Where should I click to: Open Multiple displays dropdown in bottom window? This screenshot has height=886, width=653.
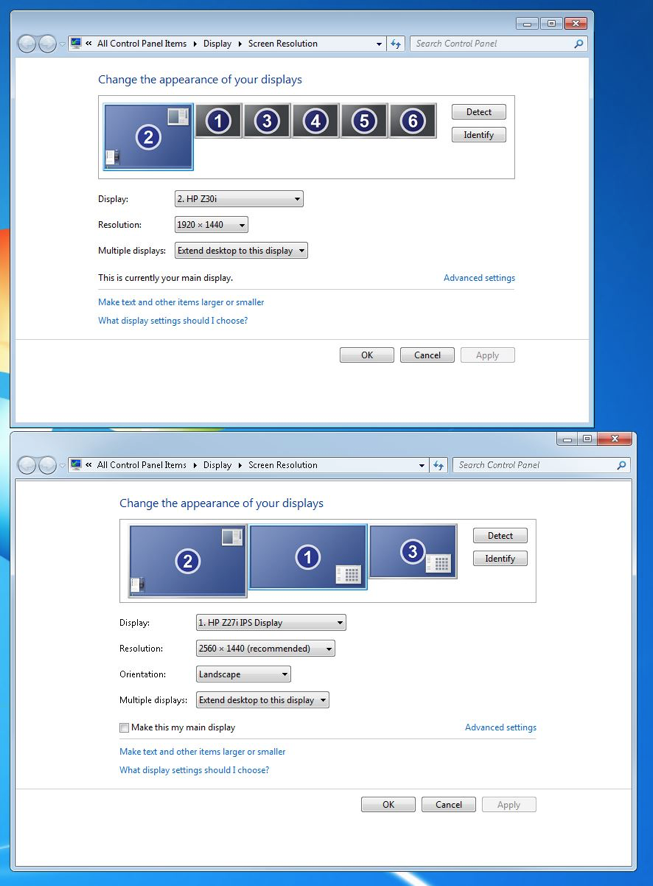(263, 700)
